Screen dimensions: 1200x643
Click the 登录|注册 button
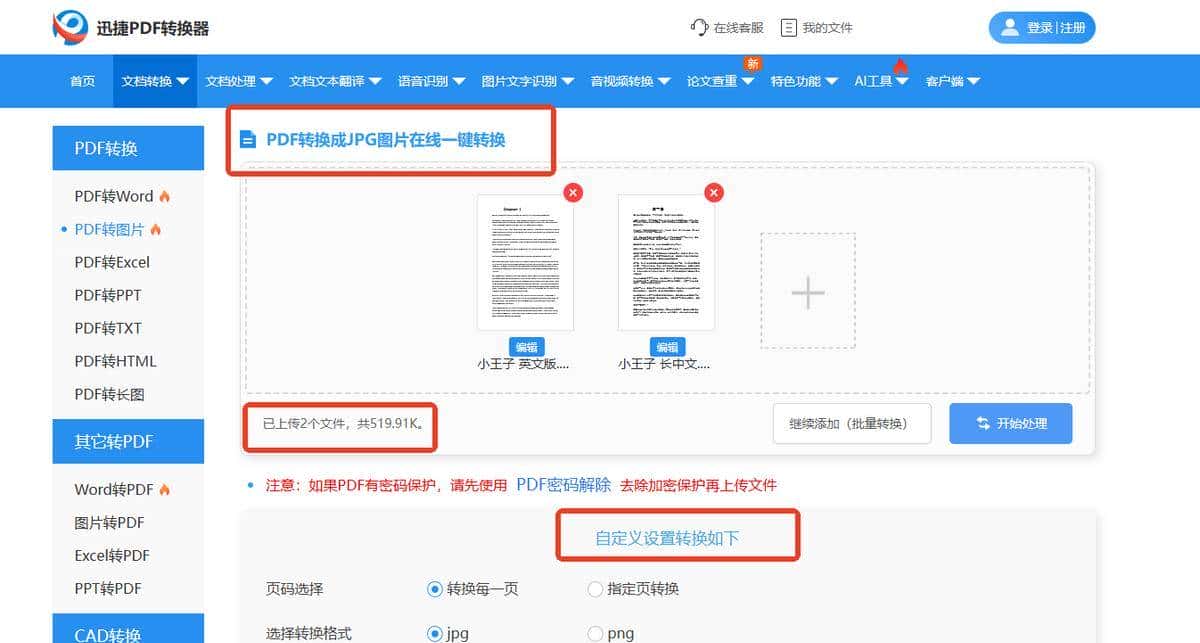click(x=1042, y=27)
